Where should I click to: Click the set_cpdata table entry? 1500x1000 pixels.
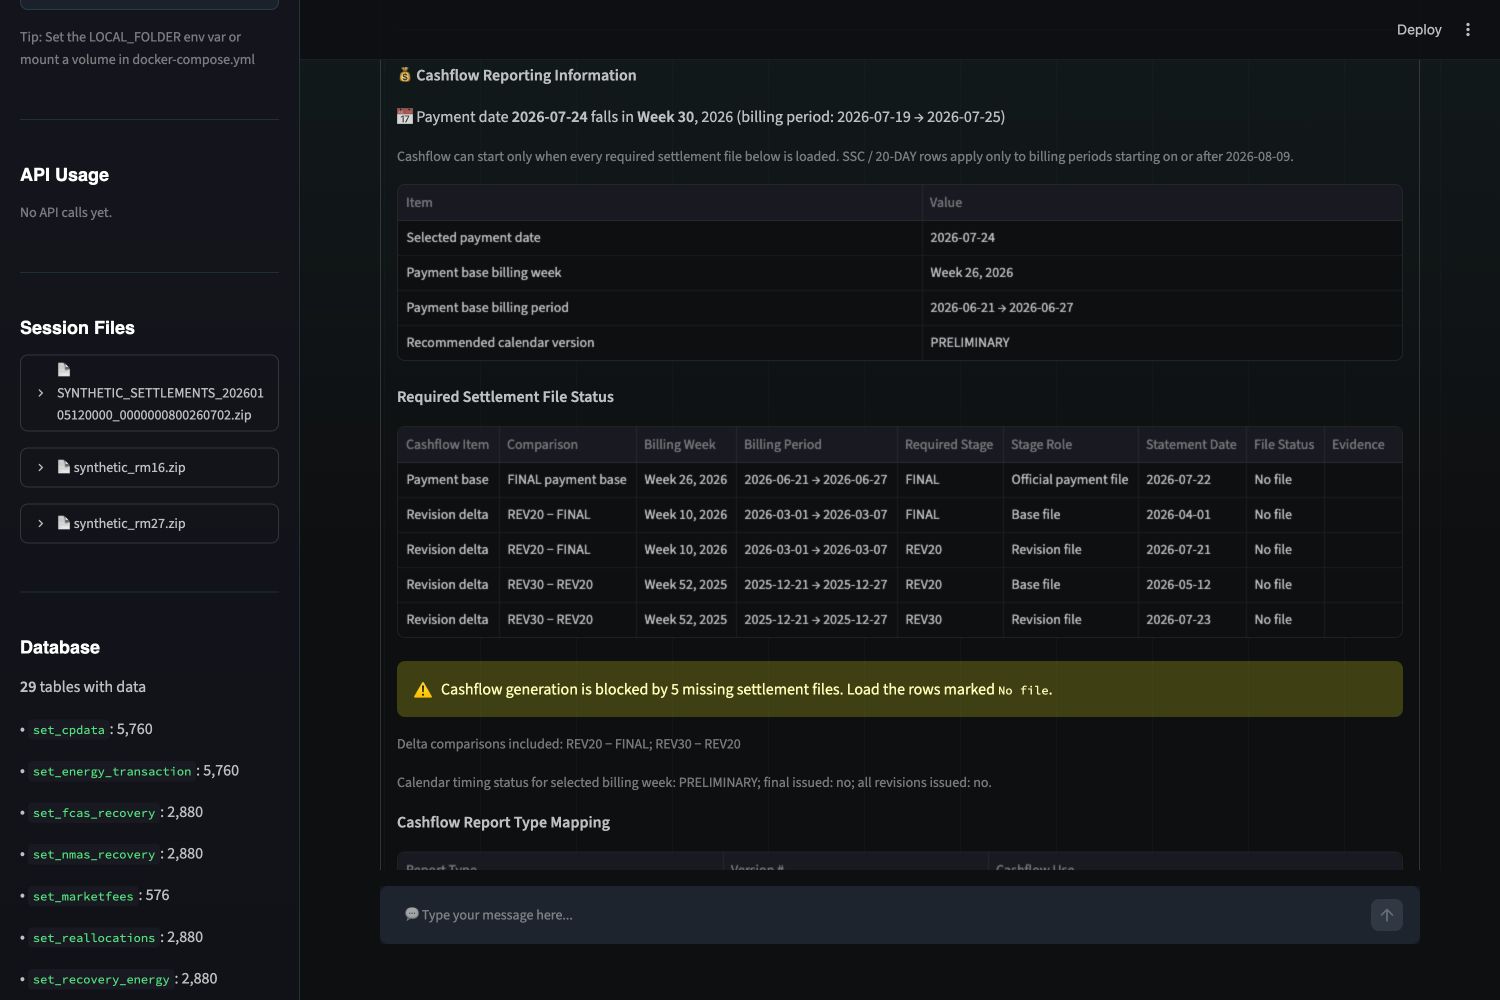(69, 730)
